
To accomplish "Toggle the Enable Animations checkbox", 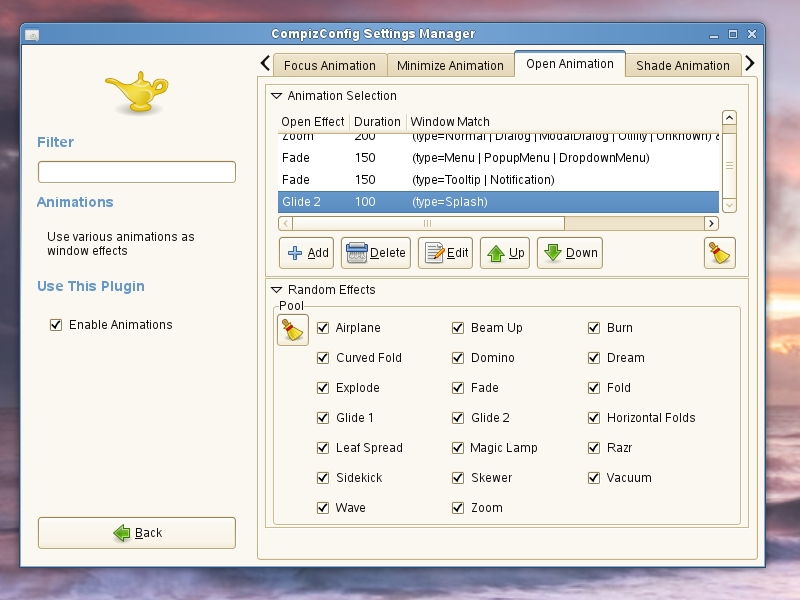I will pyautogui.click(x=56, y=325).
